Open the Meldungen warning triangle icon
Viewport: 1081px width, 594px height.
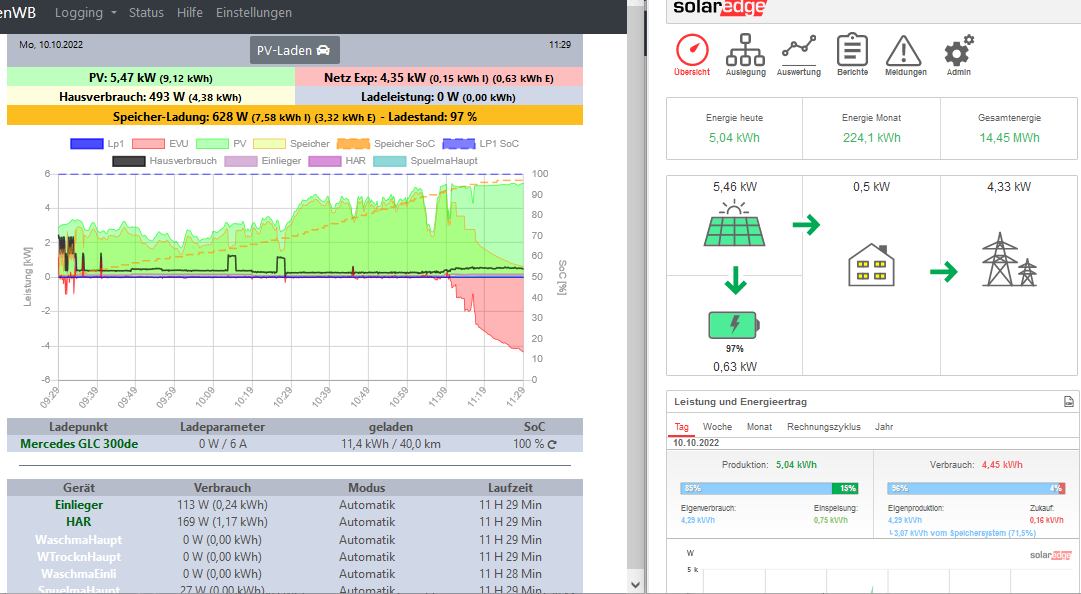coord(905,51)
